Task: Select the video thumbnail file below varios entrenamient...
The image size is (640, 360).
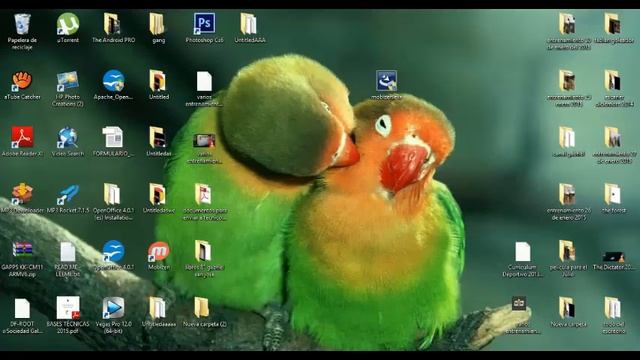Action: 204,140
